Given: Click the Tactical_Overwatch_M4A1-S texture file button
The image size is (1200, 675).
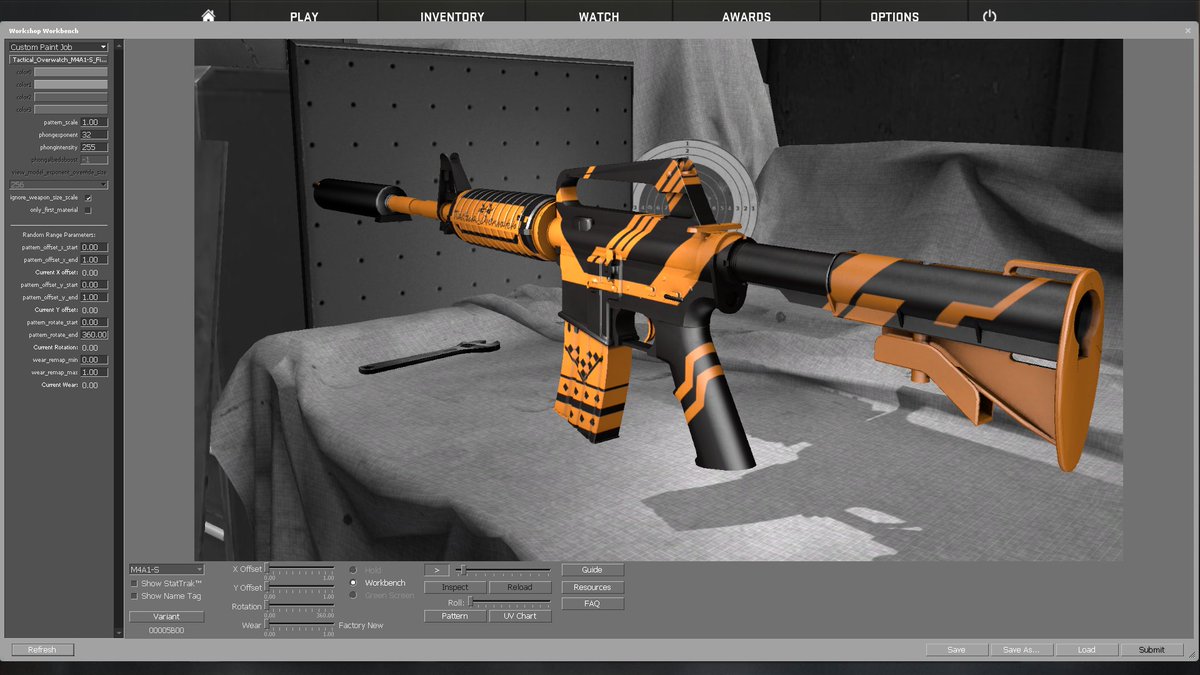Looking at the screenshot, I should 58,60.
